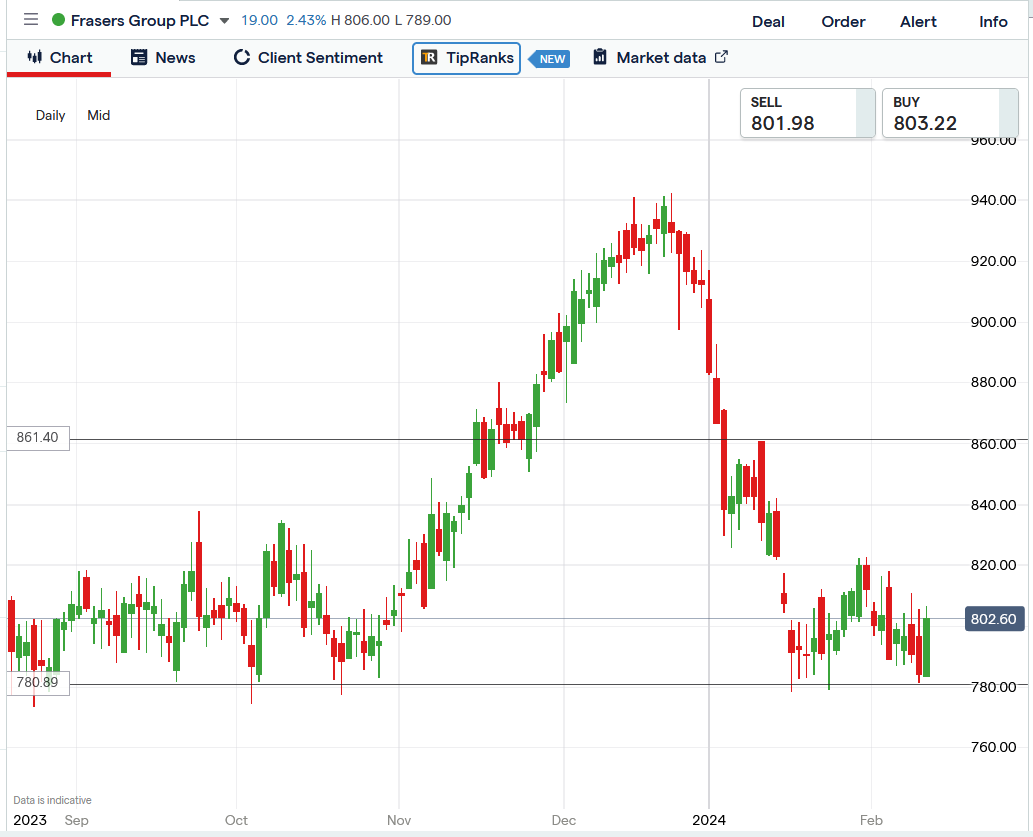Change the Daily timeframe setting
This screenshot has height=837, width=1033.
[x=50, y=115]
